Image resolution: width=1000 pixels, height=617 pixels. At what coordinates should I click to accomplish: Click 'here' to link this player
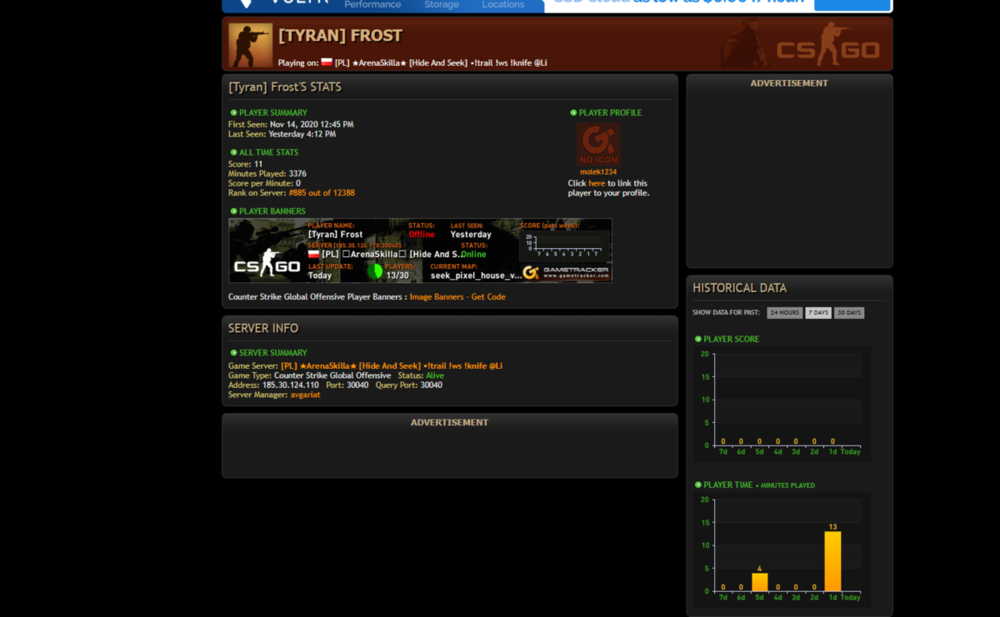coord(596,183)
